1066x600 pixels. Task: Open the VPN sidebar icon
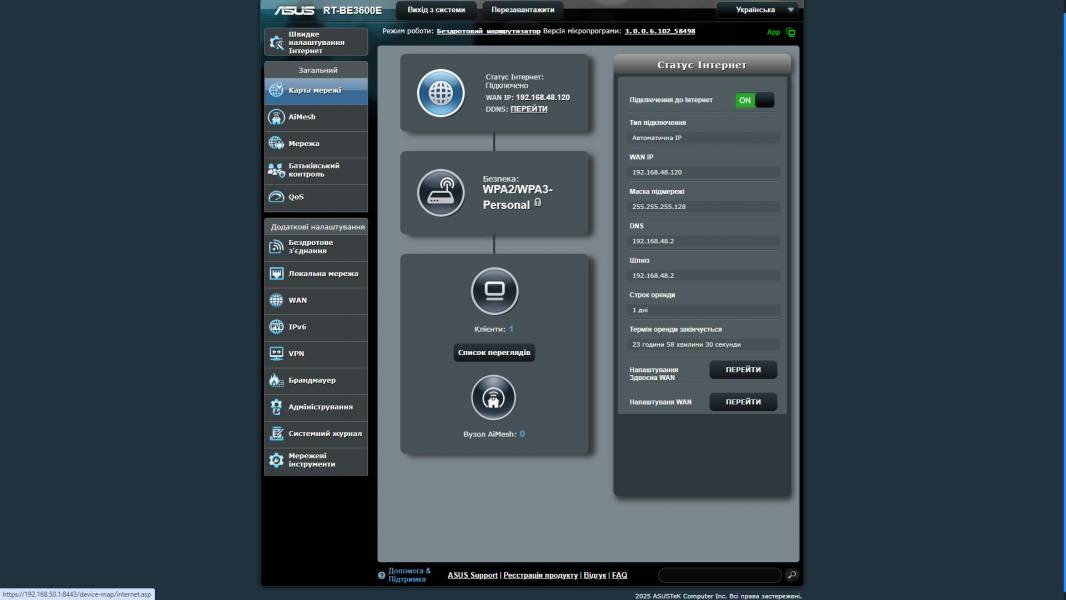[276, 353]
